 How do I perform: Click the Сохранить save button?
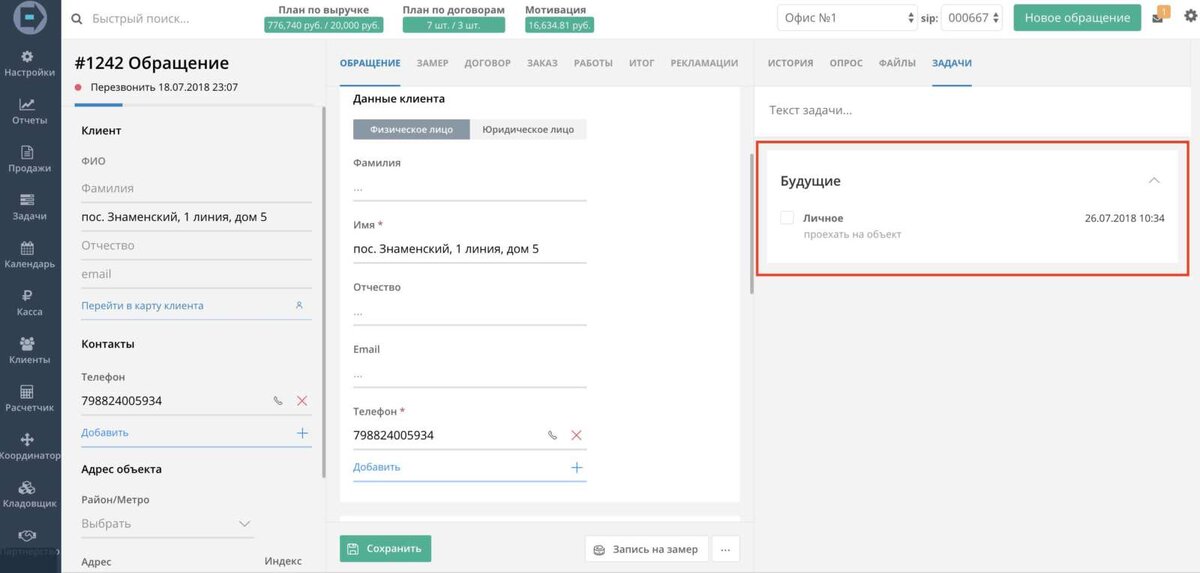(x=385, y=548)
